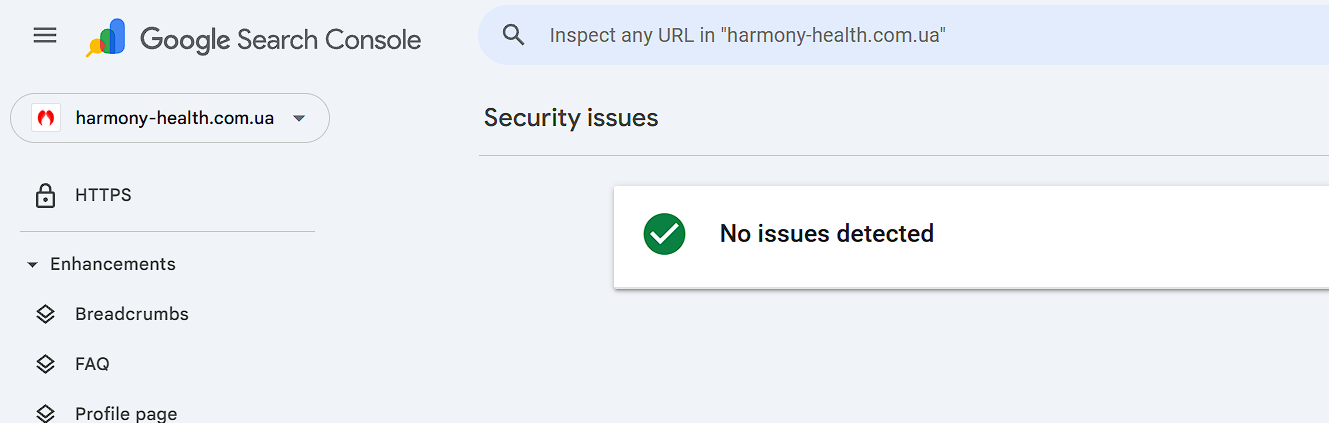Open the property selector dropdown arrow
The width and height of the screenshot is (1329, 423).
coord(298,119)
